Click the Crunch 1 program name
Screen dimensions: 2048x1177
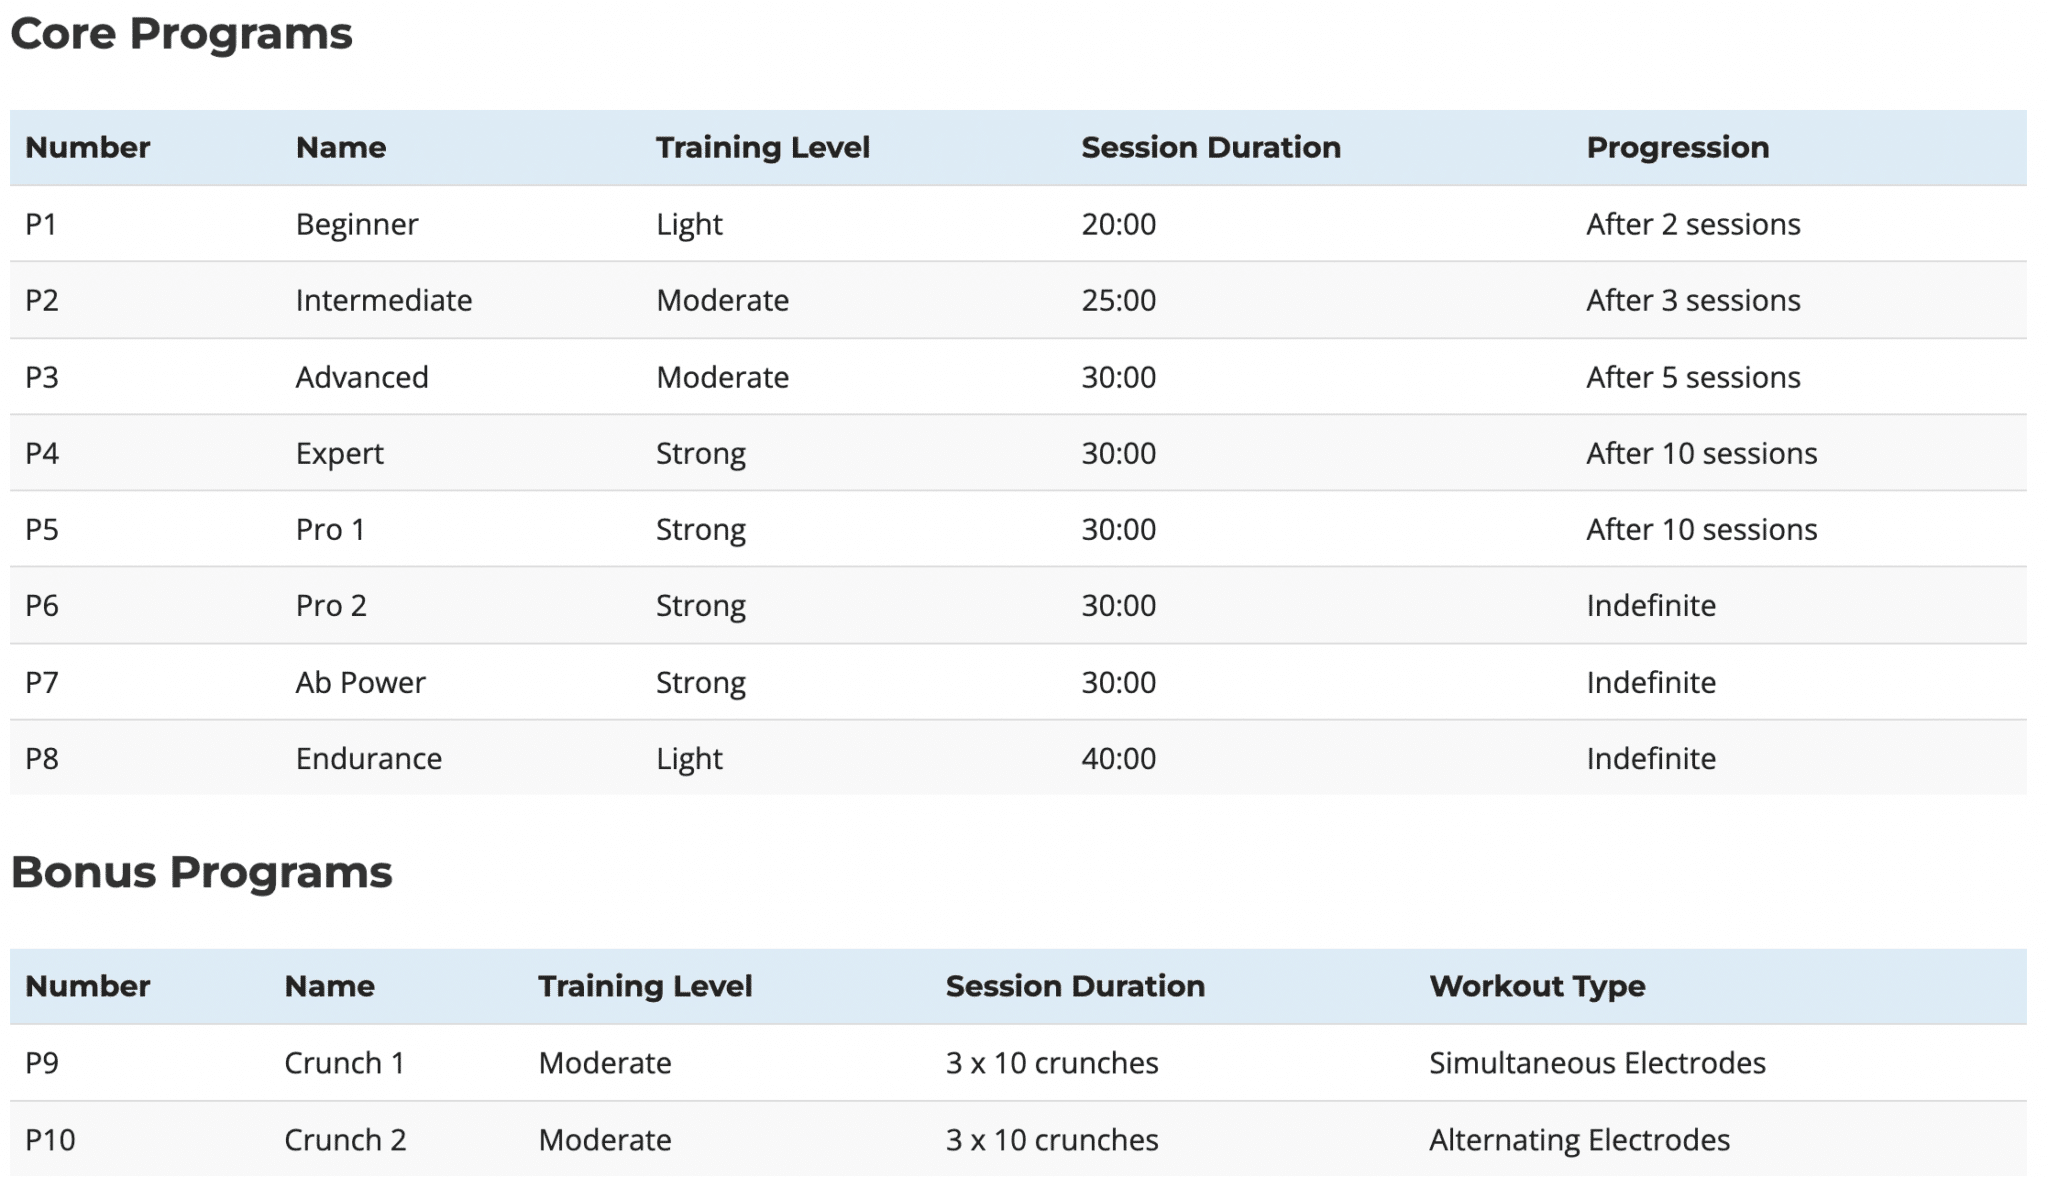(x=344, y=1063)
